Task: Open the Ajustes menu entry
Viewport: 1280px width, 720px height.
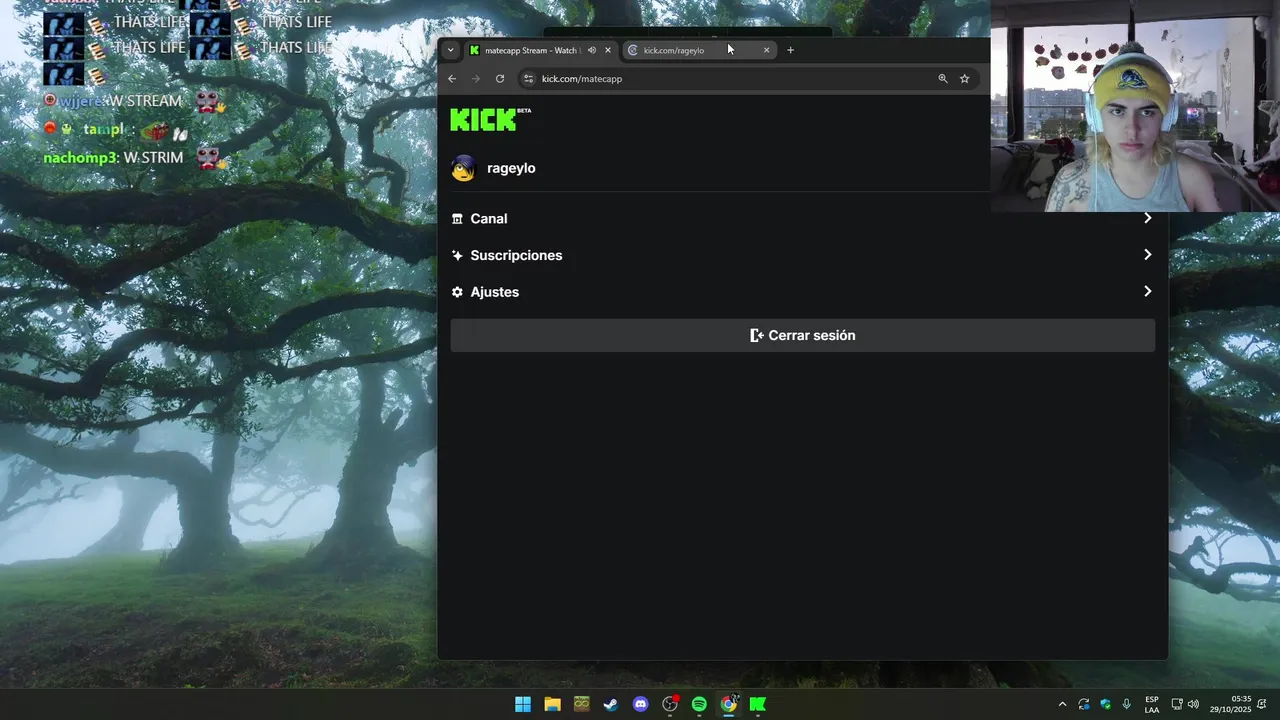Action: pyautogui.click(x=802, y=292)
